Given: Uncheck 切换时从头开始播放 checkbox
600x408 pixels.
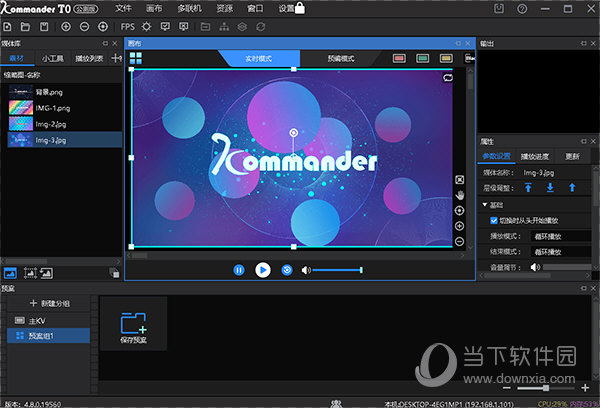Looking at the screenshot, I should [x=494, y=220].
